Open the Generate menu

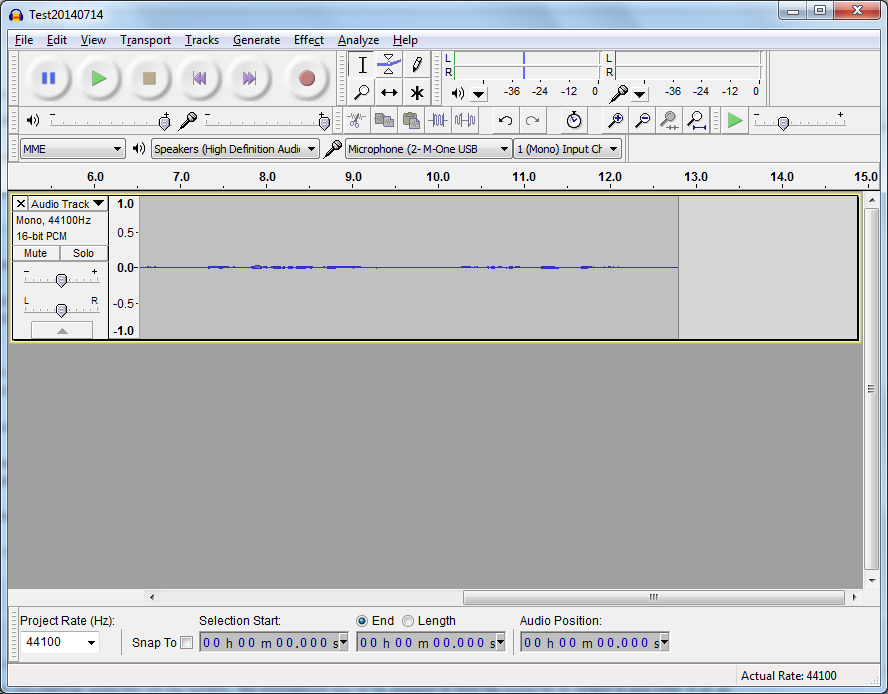click(257, 40)
